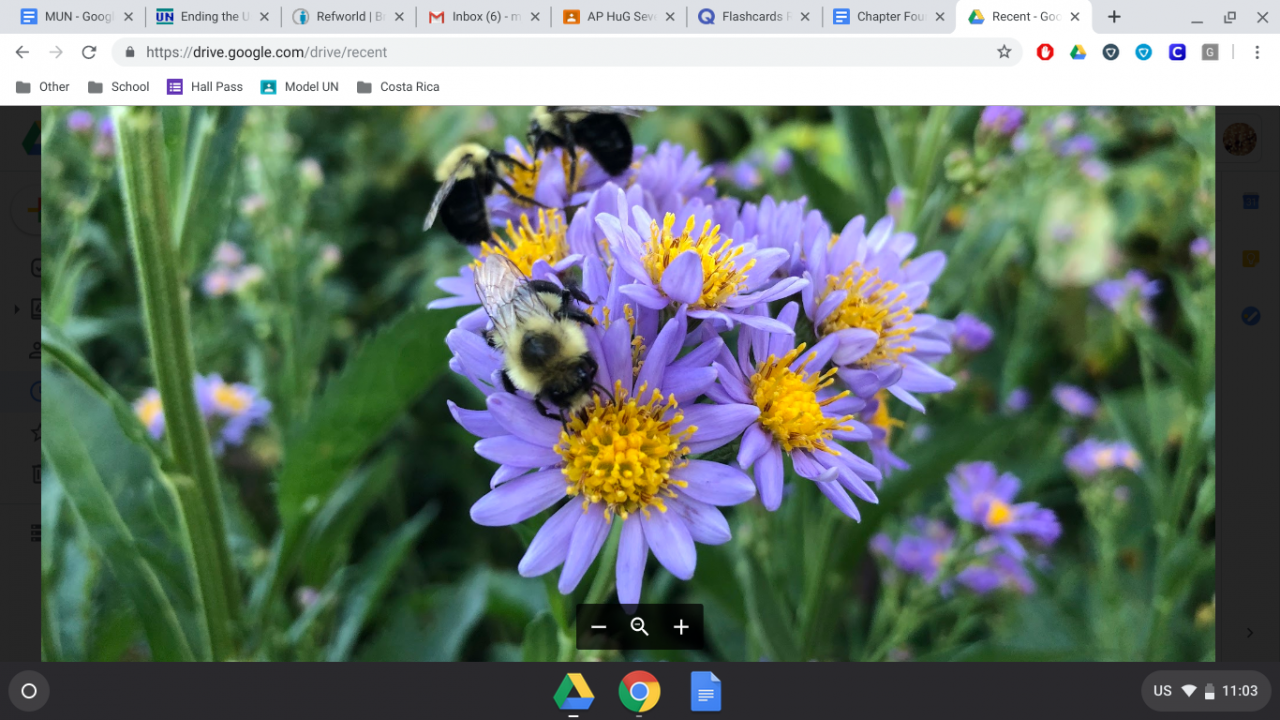
Task: Close the Chapter Four tab
Action: pyautogui.click(x=940, y=17)
